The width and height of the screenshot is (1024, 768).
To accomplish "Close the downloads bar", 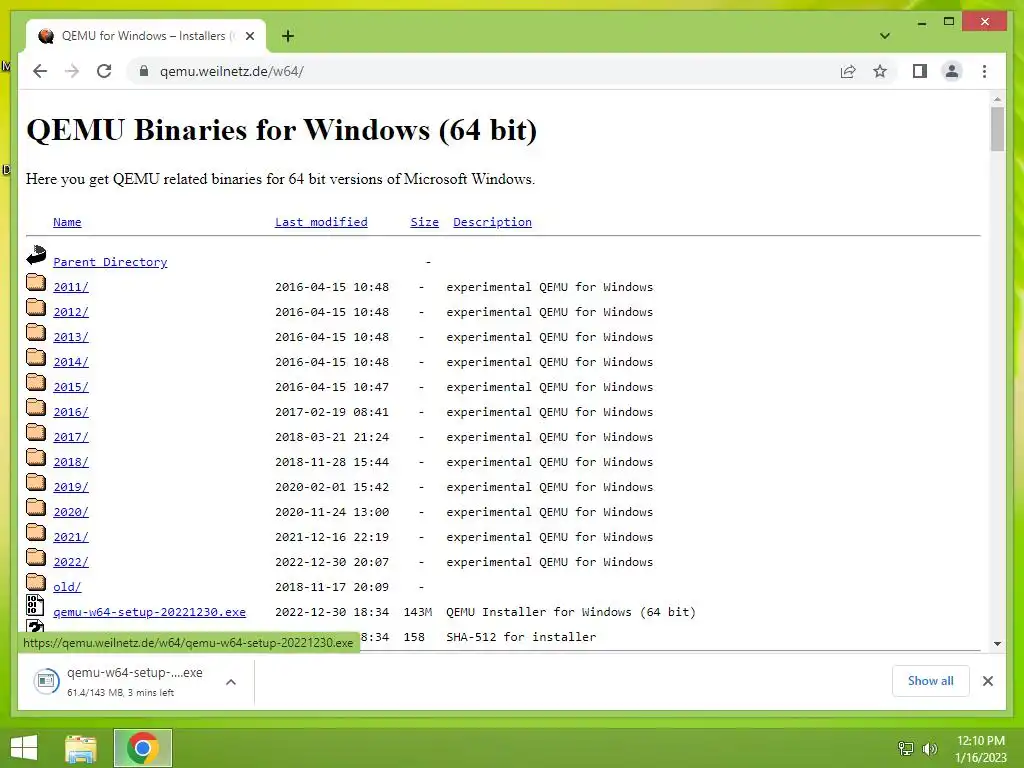I will tap(987, 681).
